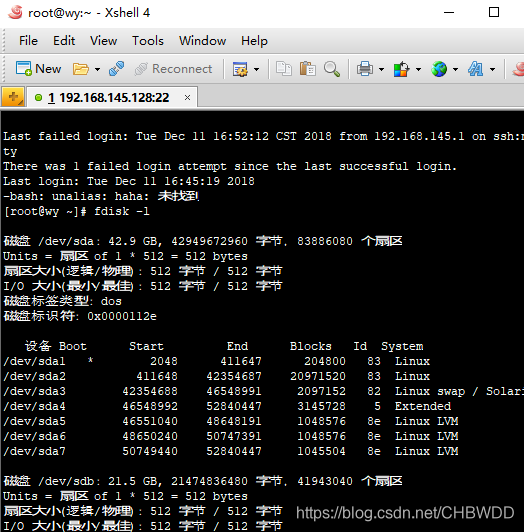Click the disk identifier 0x0000112e

122,316
